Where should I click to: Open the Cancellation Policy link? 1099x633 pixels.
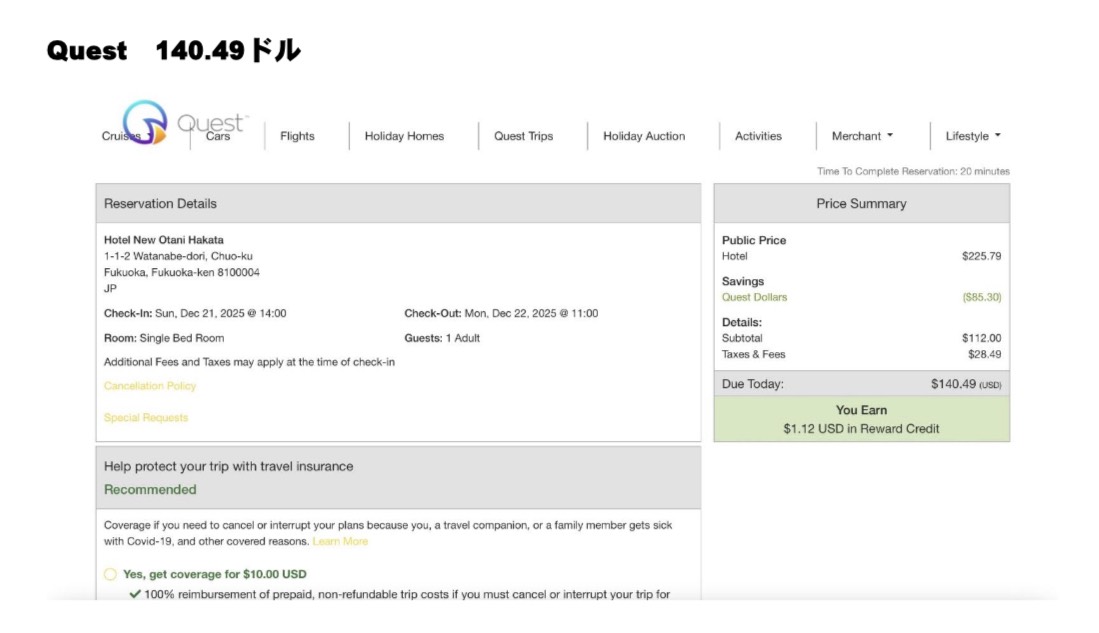(150, 386)
